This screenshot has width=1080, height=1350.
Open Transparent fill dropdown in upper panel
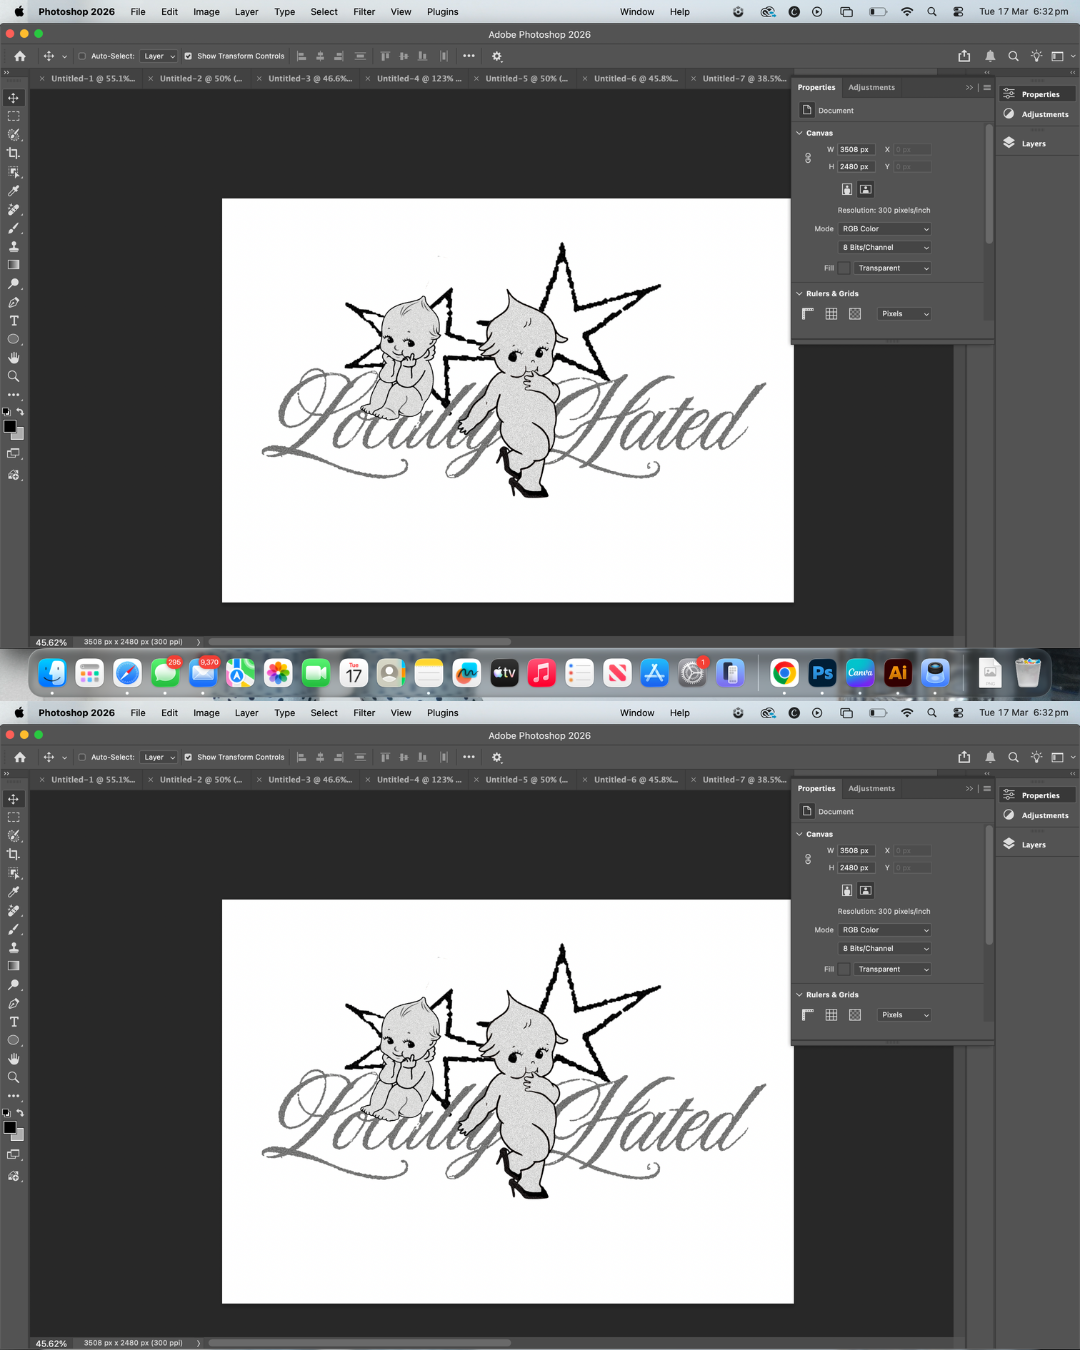click(x=893, y=268)
